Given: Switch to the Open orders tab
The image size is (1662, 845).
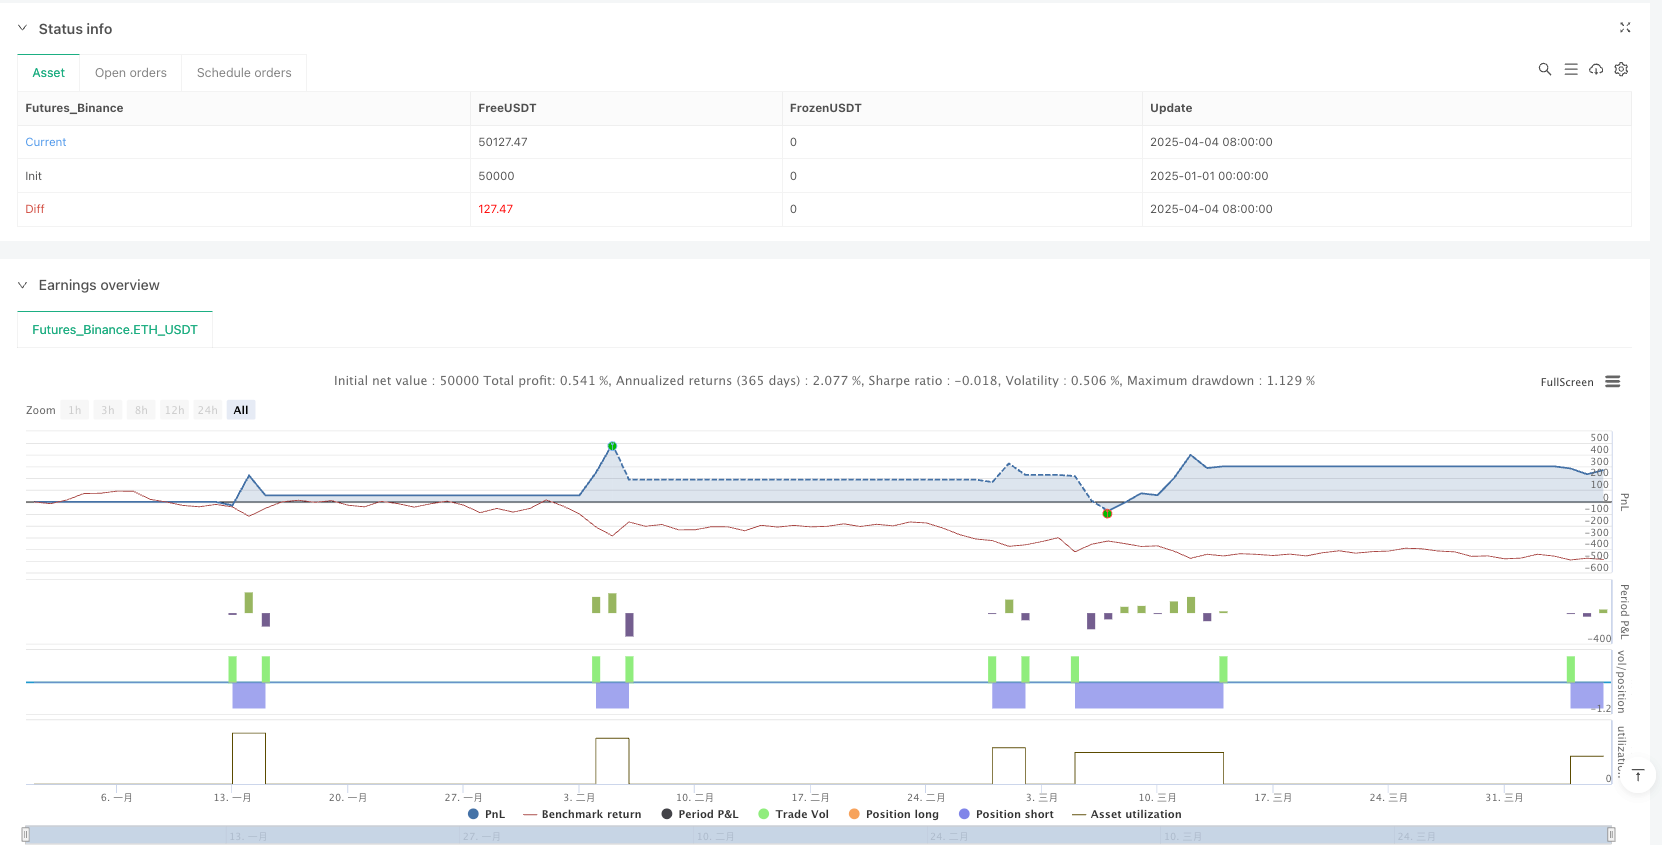Looking at the screenshot, I should pyautogui.click(x=131, y=73).
